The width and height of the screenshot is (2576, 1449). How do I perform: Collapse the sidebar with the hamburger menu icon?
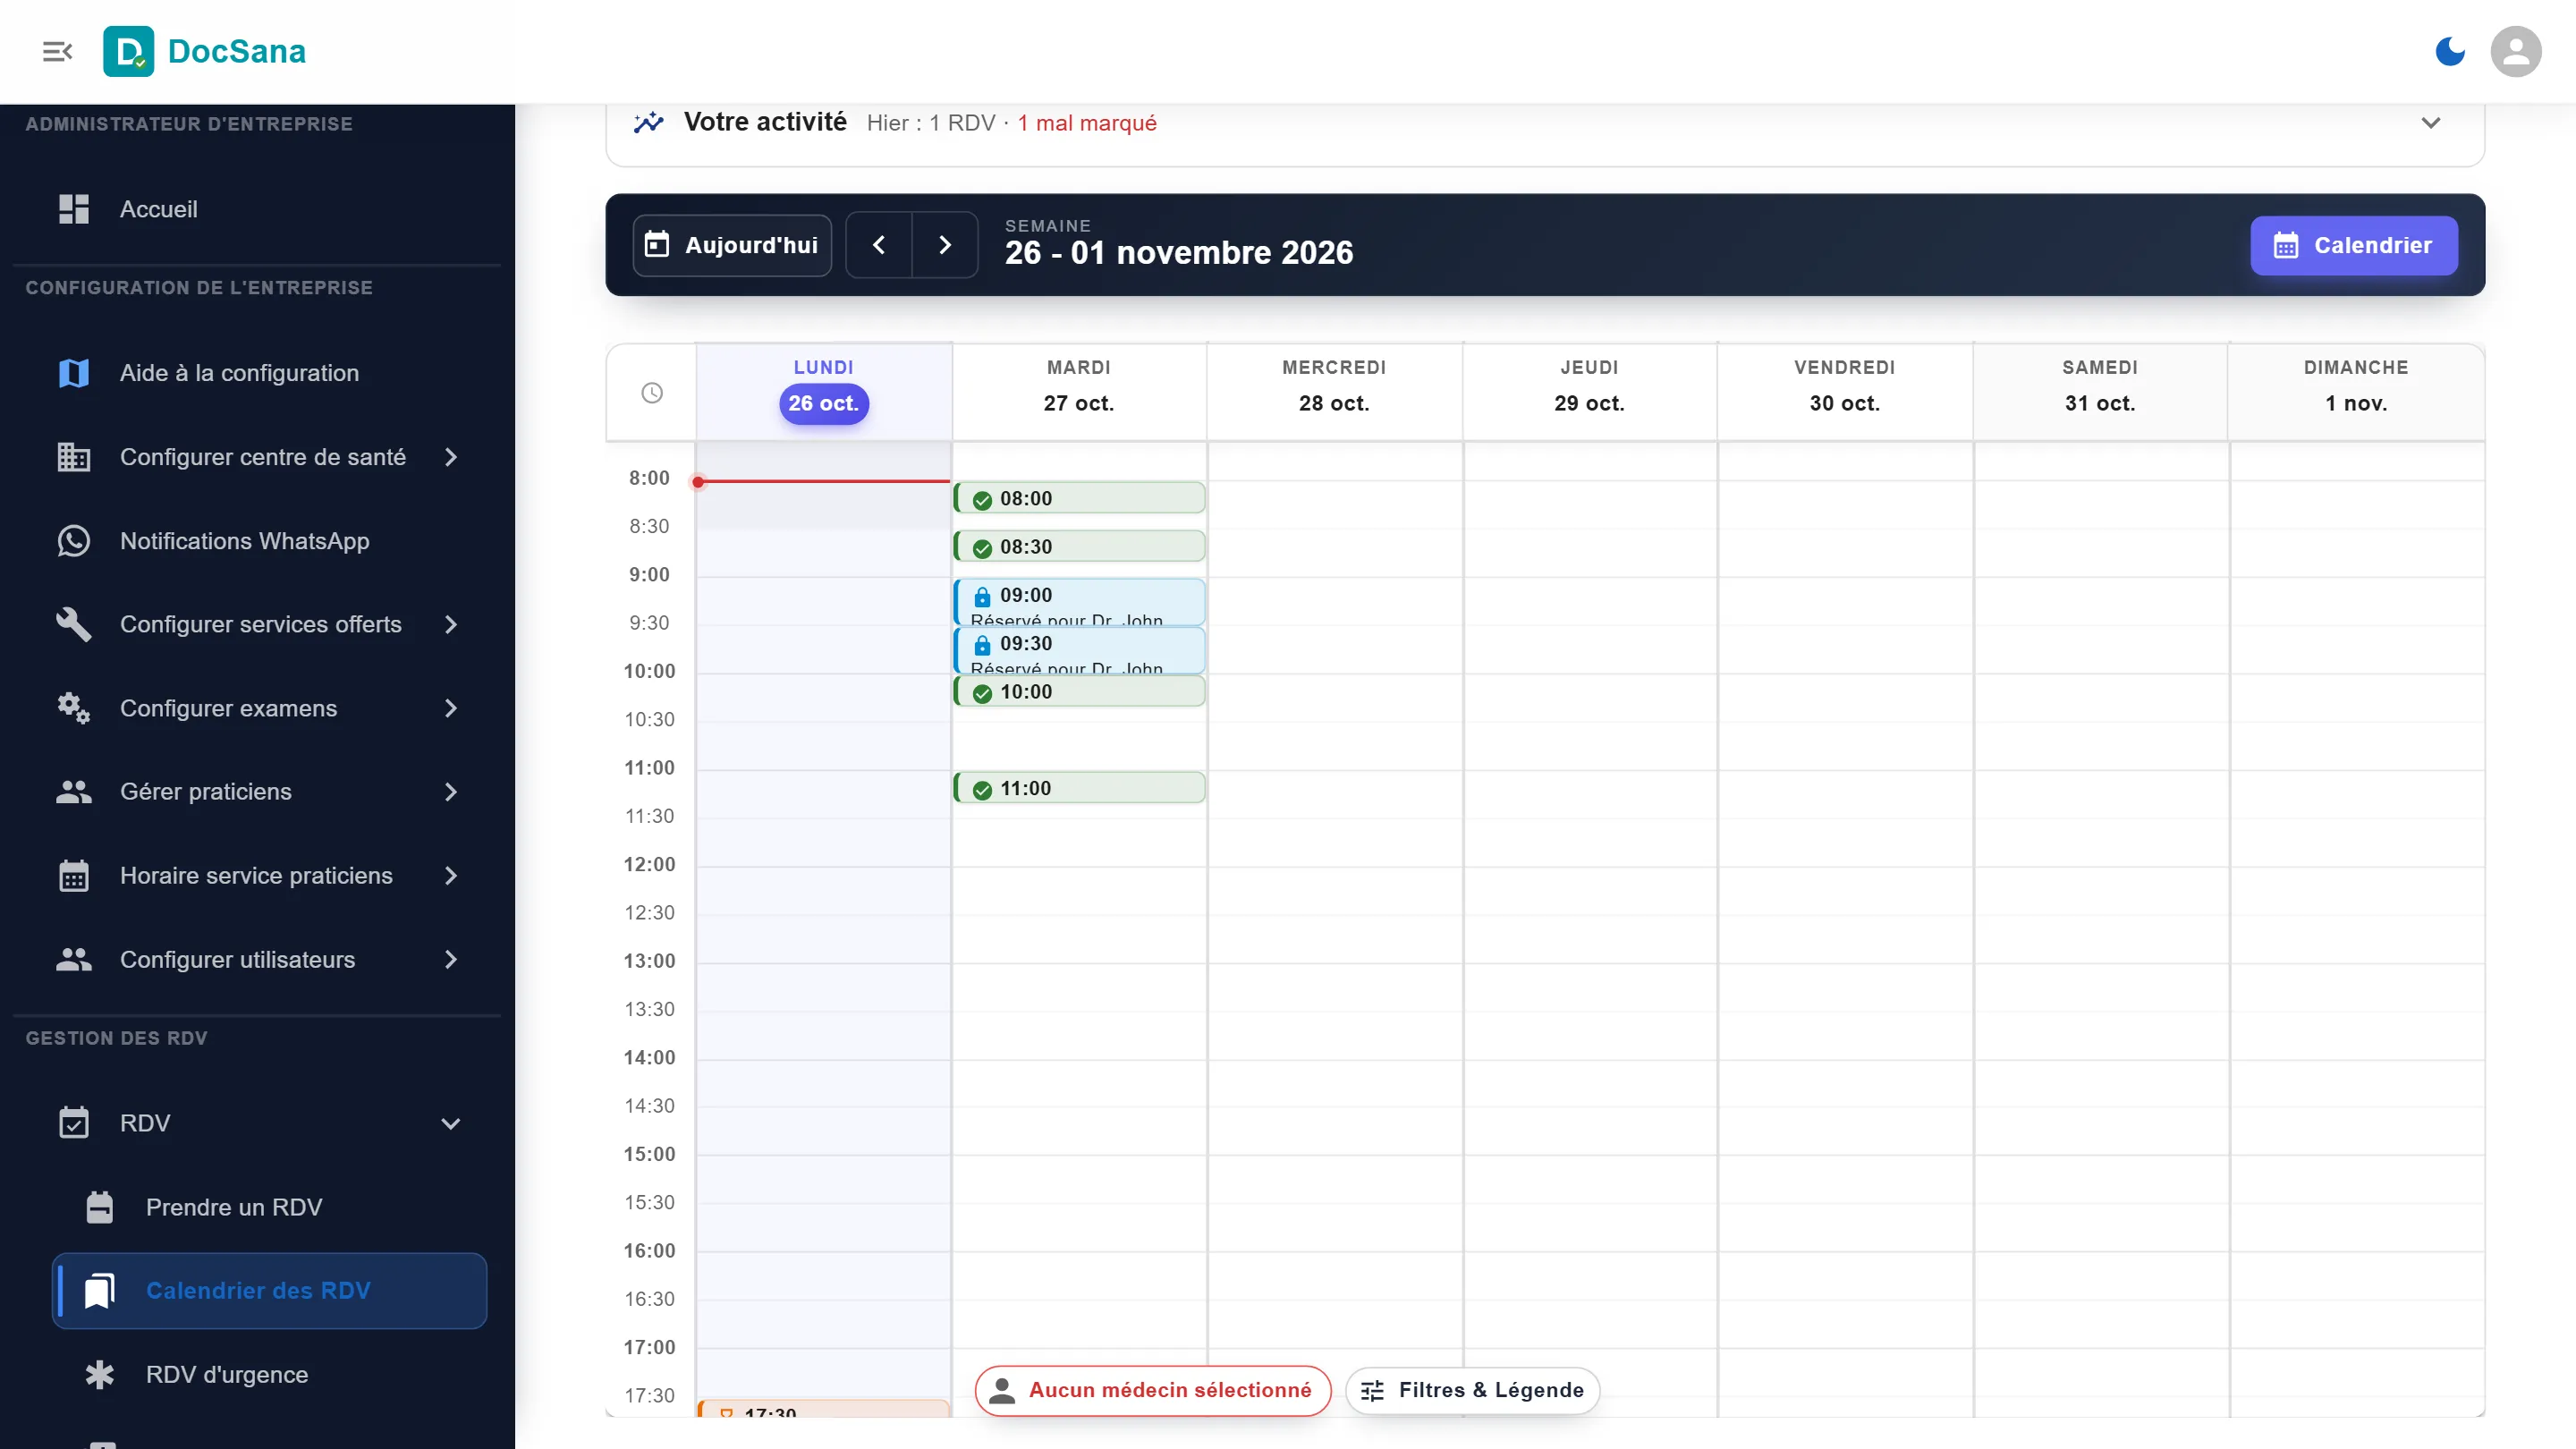57,51
